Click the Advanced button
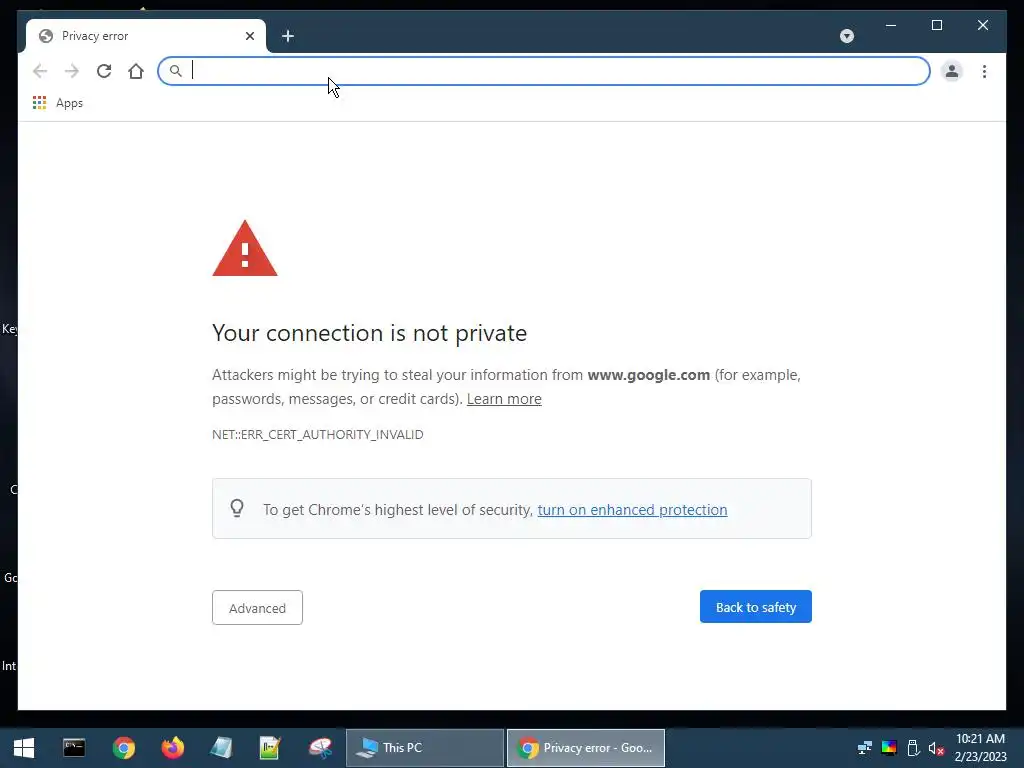1024x768 pixels. coord(257,608)
